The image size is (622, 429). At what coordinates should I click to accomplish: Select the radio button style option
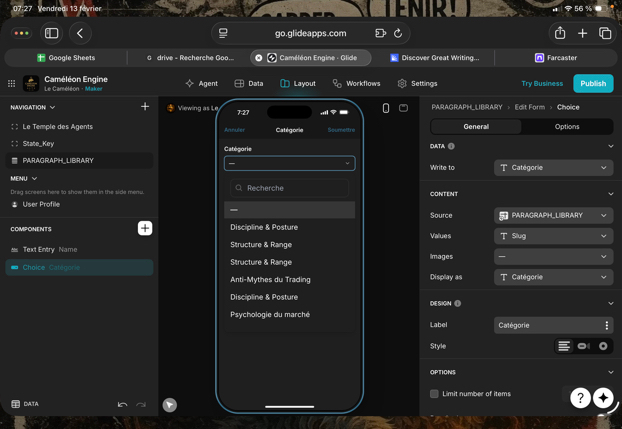(603, 346)
